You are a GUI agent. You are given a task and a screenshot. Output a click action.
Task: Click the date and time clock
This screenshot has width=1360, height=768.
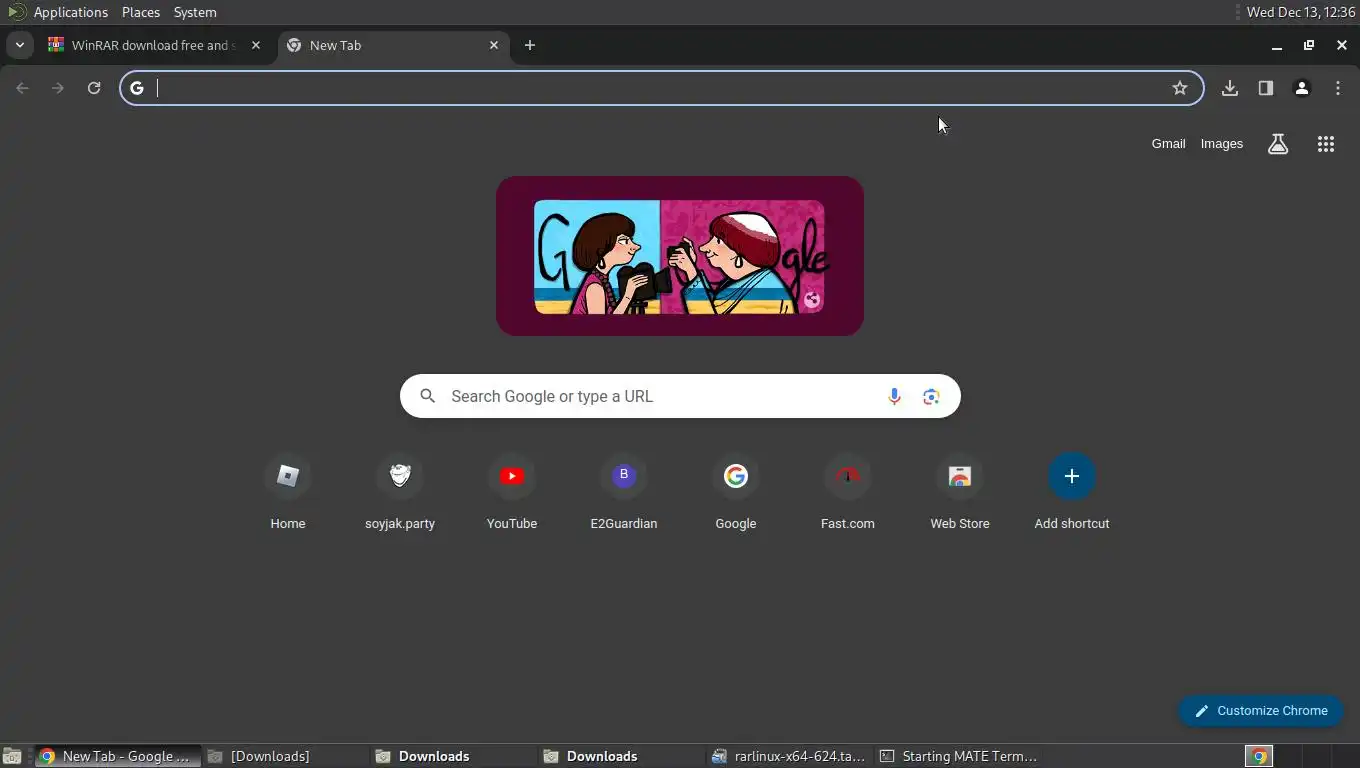[x=1301, y=12]
